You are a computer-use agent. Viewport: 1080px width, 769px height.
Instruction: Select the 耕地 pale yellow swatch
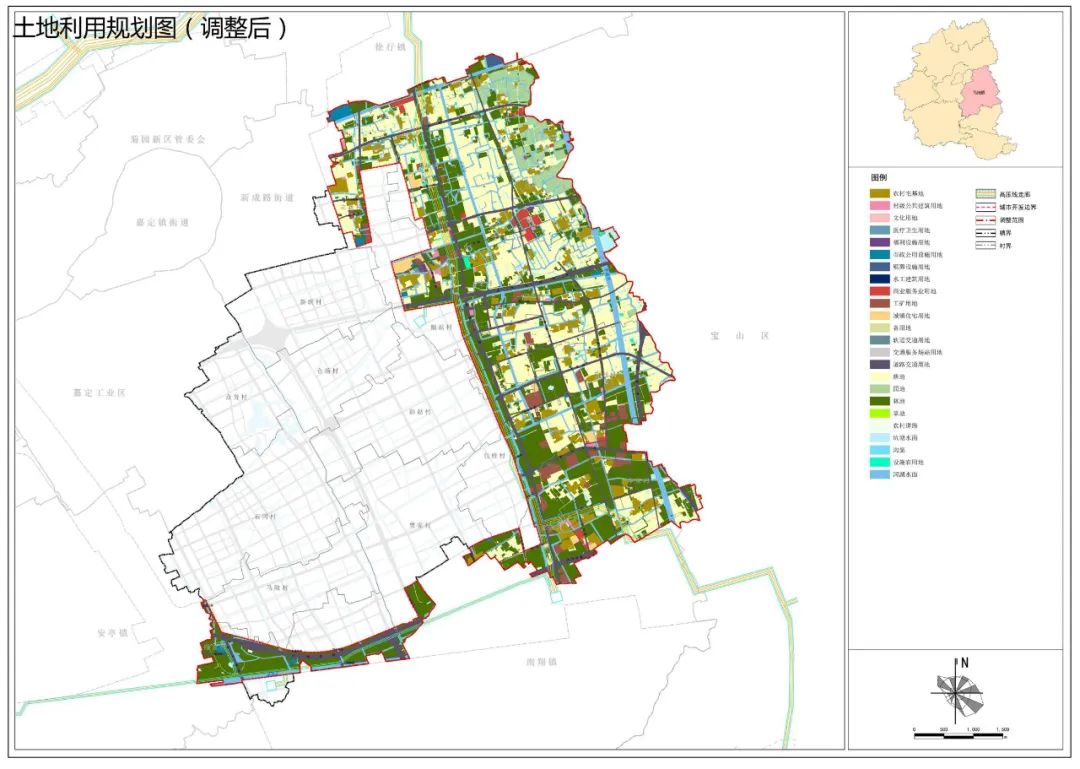pos(881,377)
